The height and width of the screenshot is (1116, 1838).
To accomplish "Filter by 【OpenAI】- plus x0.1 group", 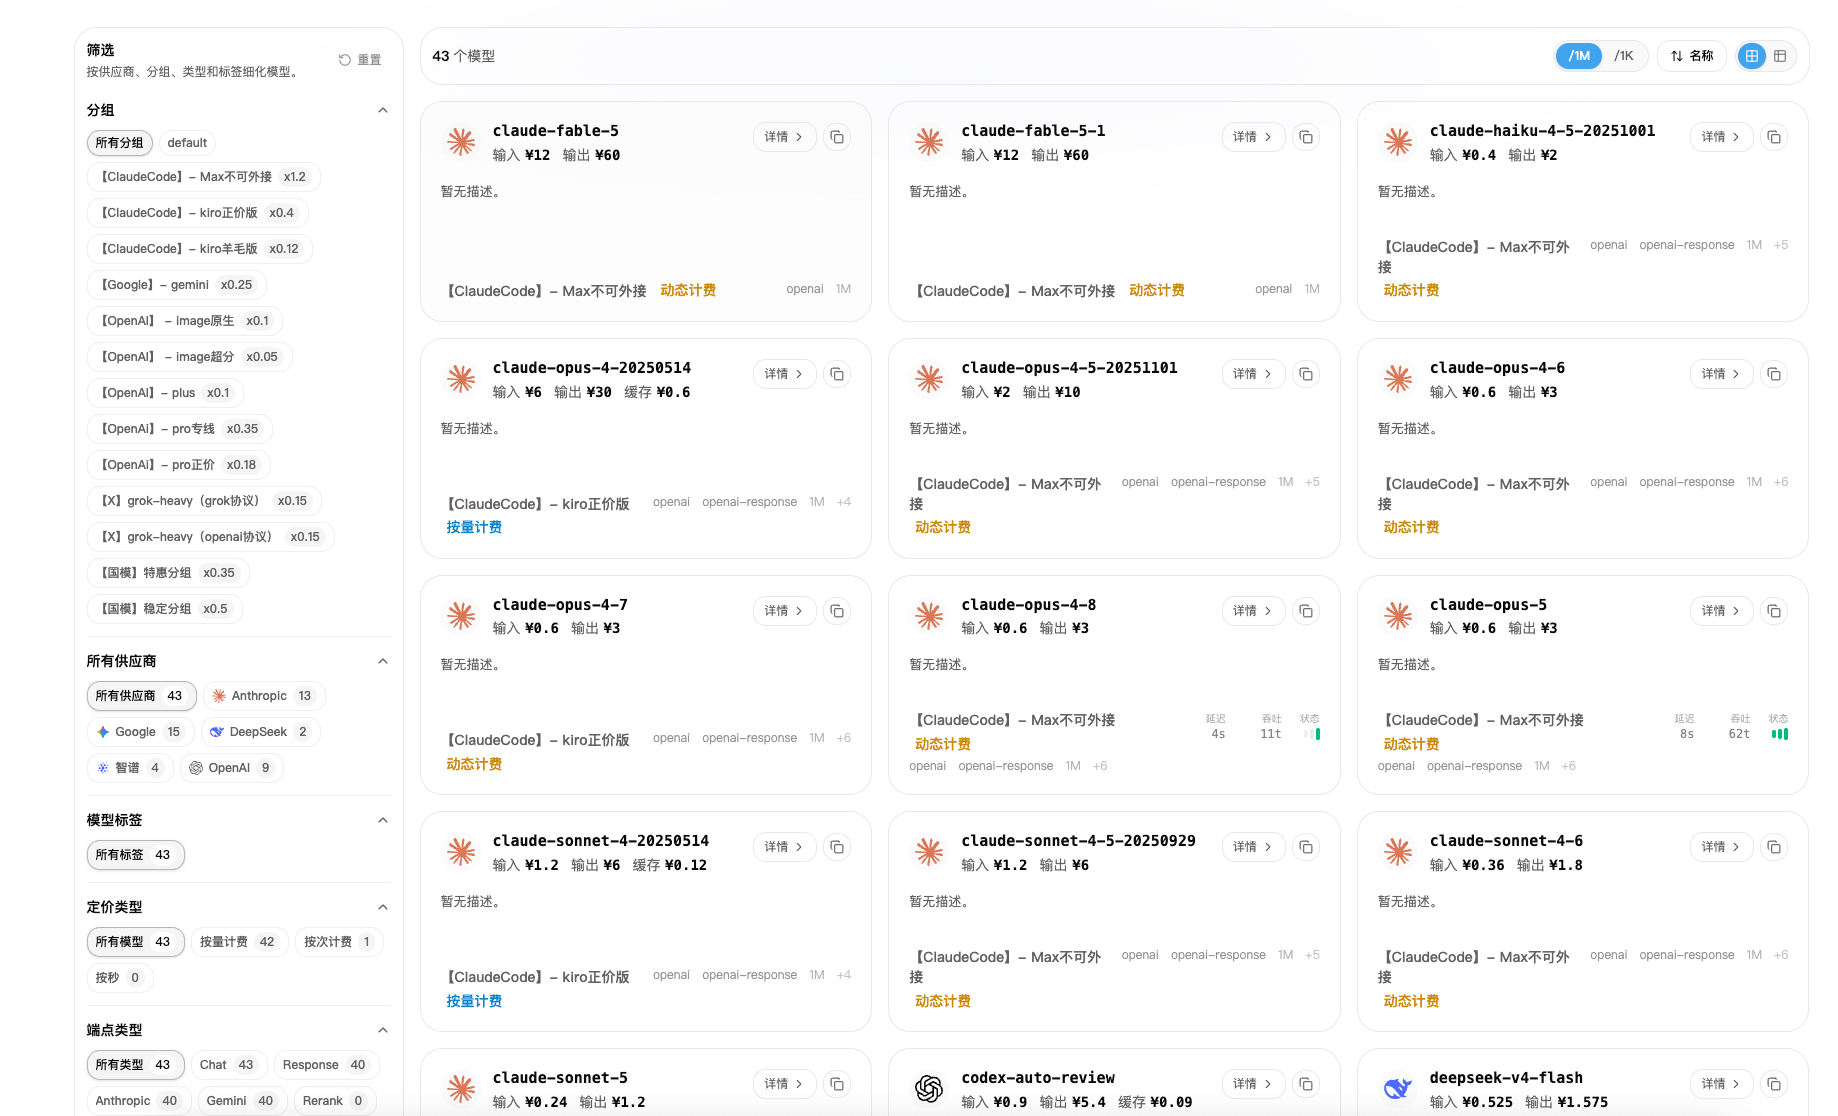I will (166, 393).
